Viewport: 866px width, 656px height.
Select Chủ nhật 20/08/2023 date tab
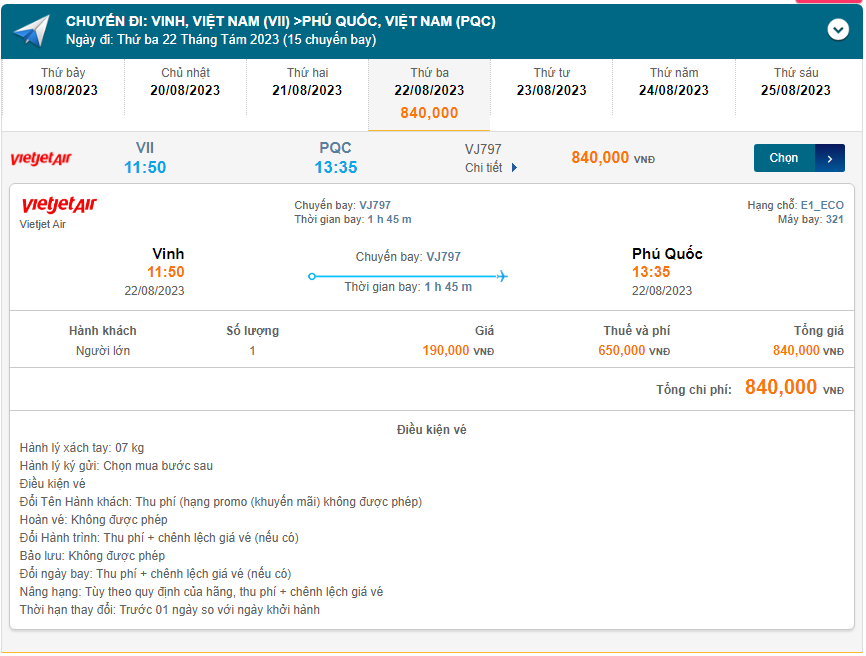185,82
